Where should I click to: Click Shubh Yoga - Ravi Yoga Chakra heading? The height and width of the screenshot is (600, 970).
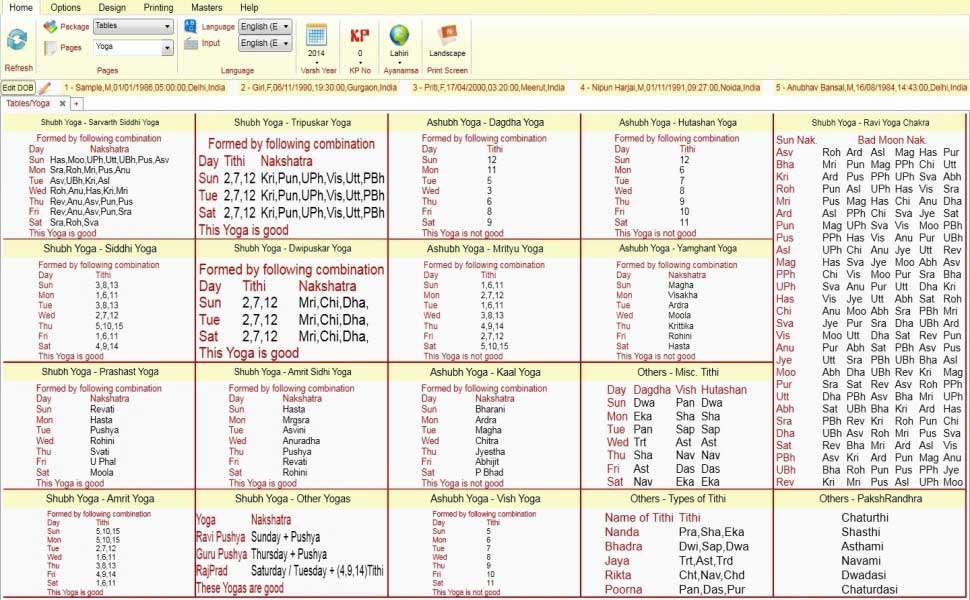(870, 122)
